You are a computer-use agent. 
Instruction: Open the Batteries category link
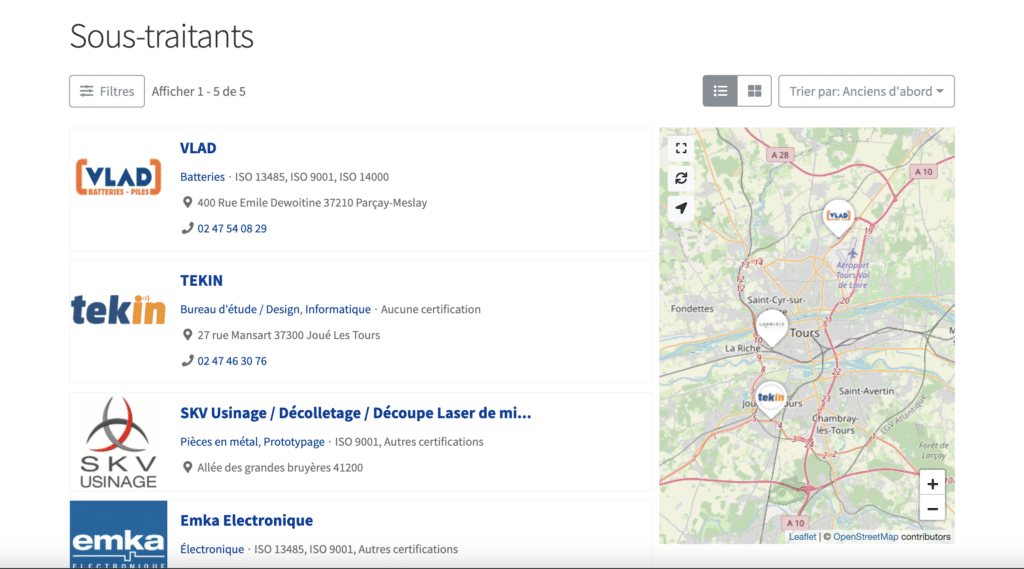pos(202,177)
